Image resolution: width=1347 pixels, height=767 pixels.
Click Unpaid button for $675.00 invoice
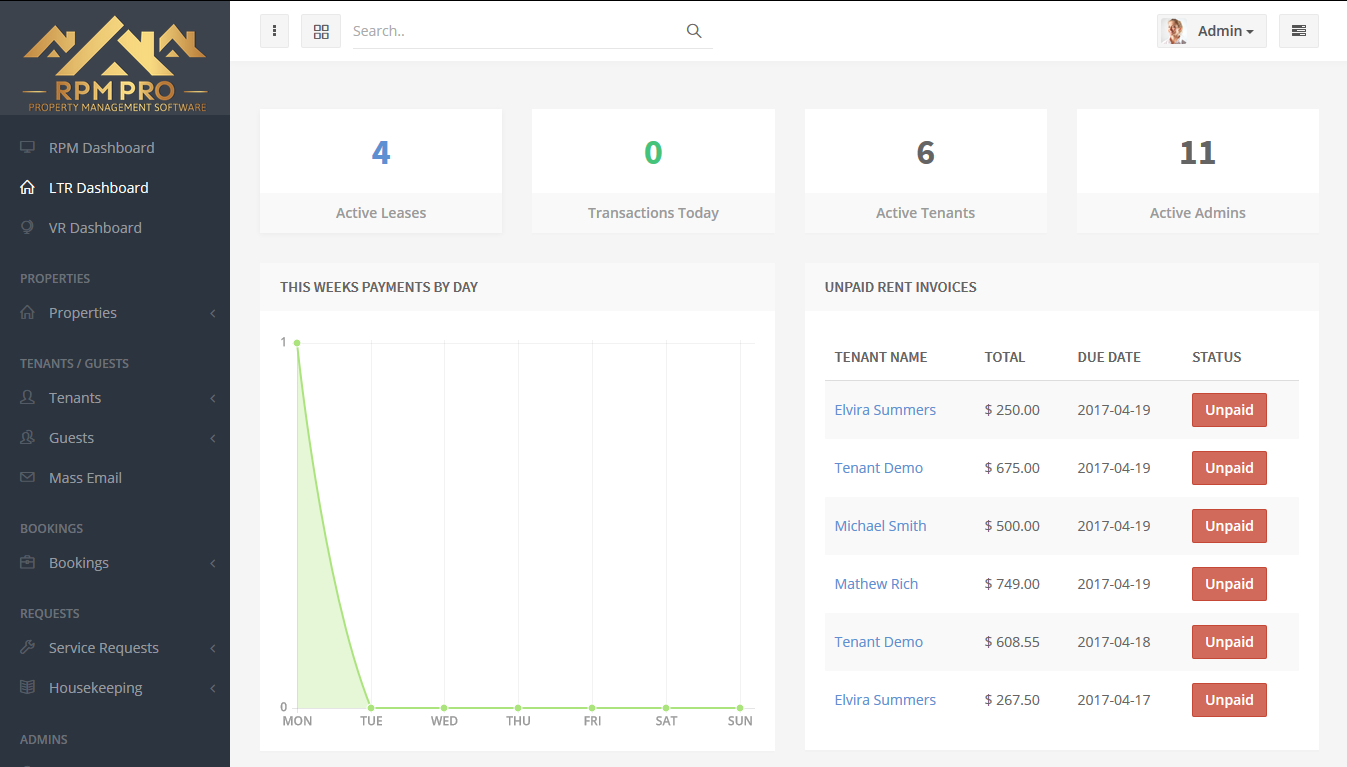point(1229,468)
